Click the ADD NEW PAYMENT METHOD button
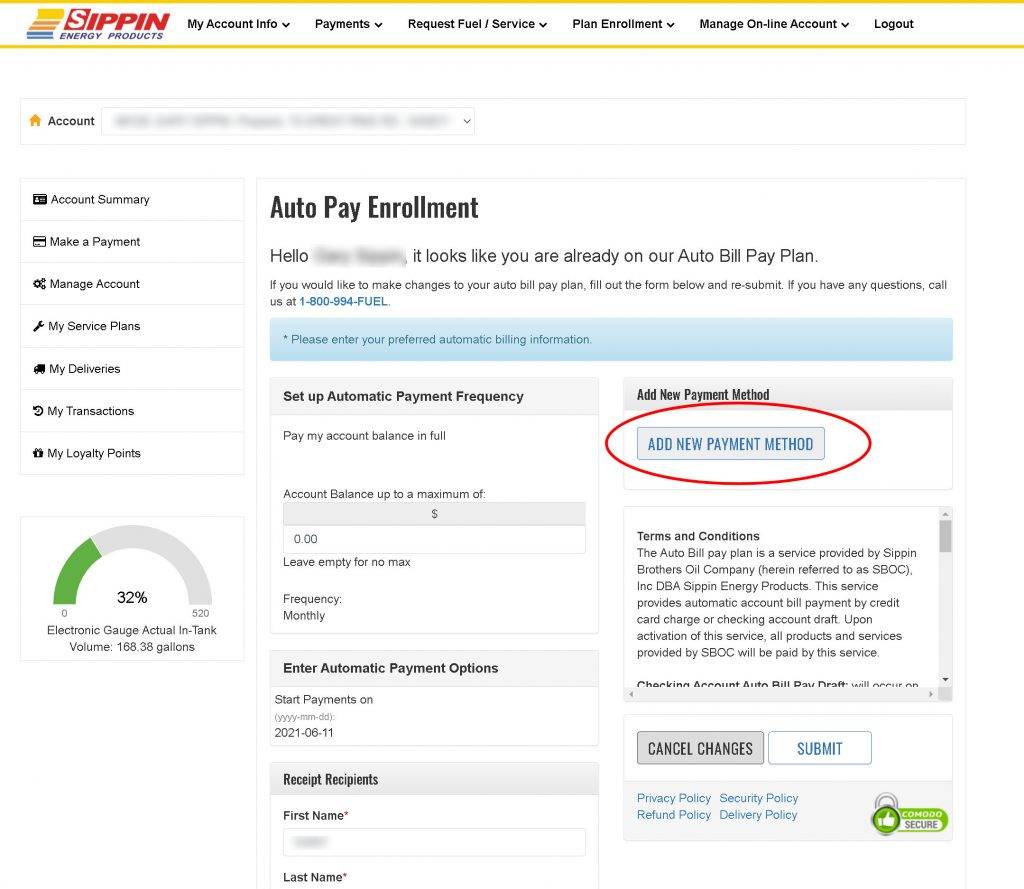Image resolution: width=1024 pixels, height=889 pixels. (x=730, y=443)
